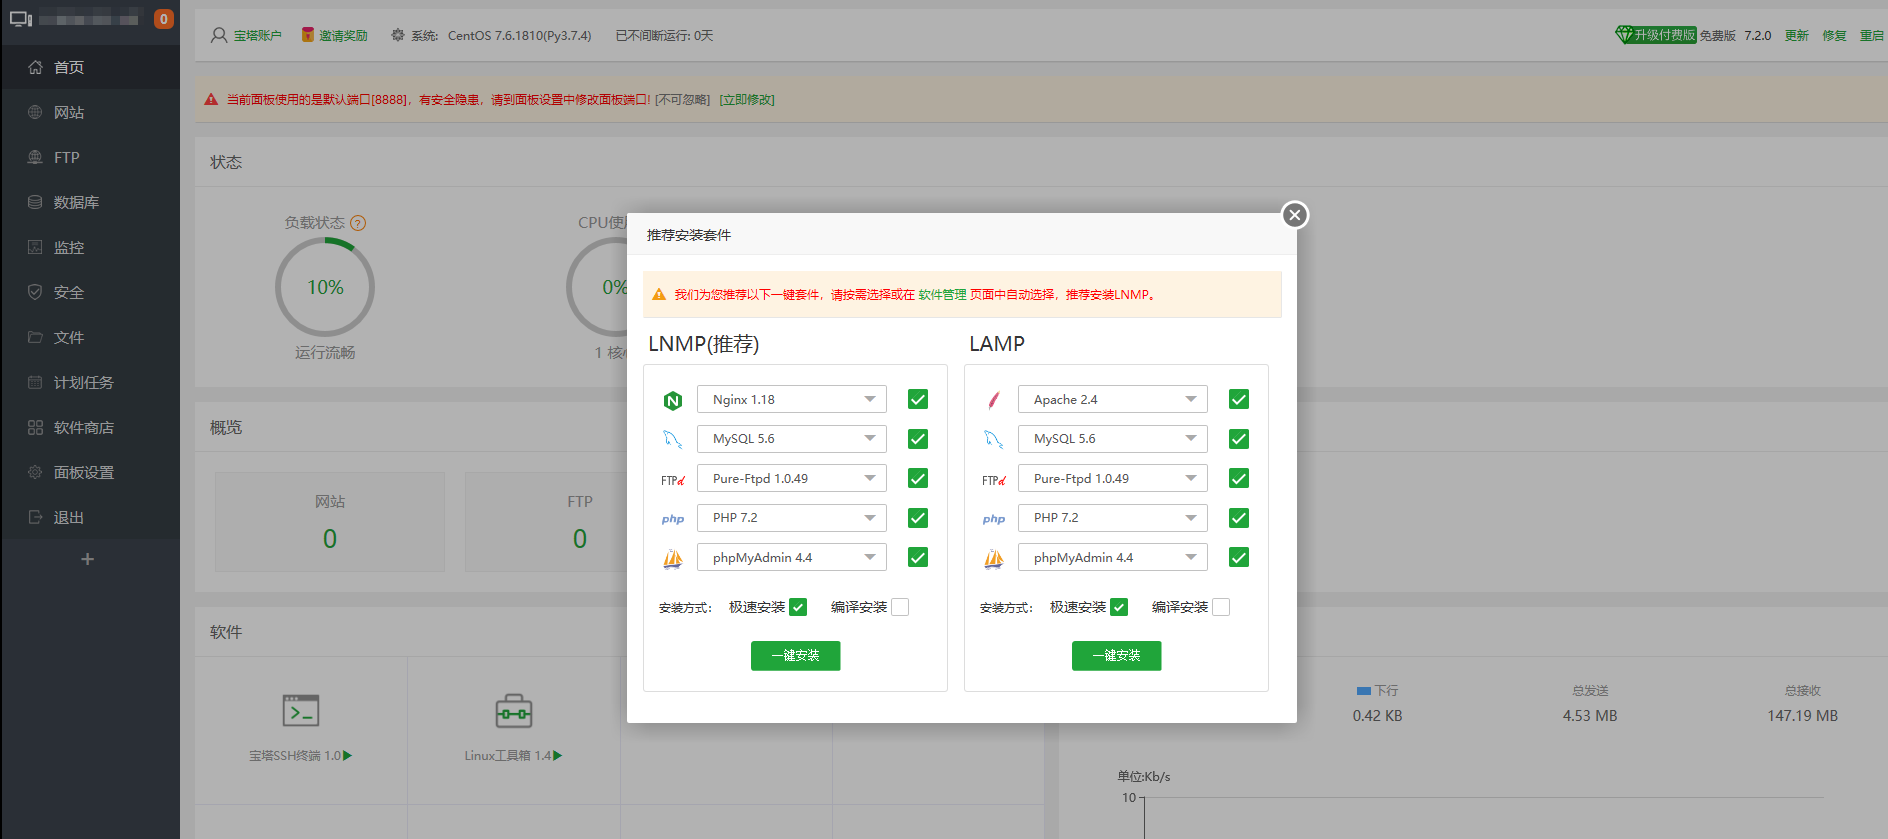Open 软件商店 in the sidebar menu
Image resolution: width=1888 pixels, height=839 pixels.
(90, 427)
